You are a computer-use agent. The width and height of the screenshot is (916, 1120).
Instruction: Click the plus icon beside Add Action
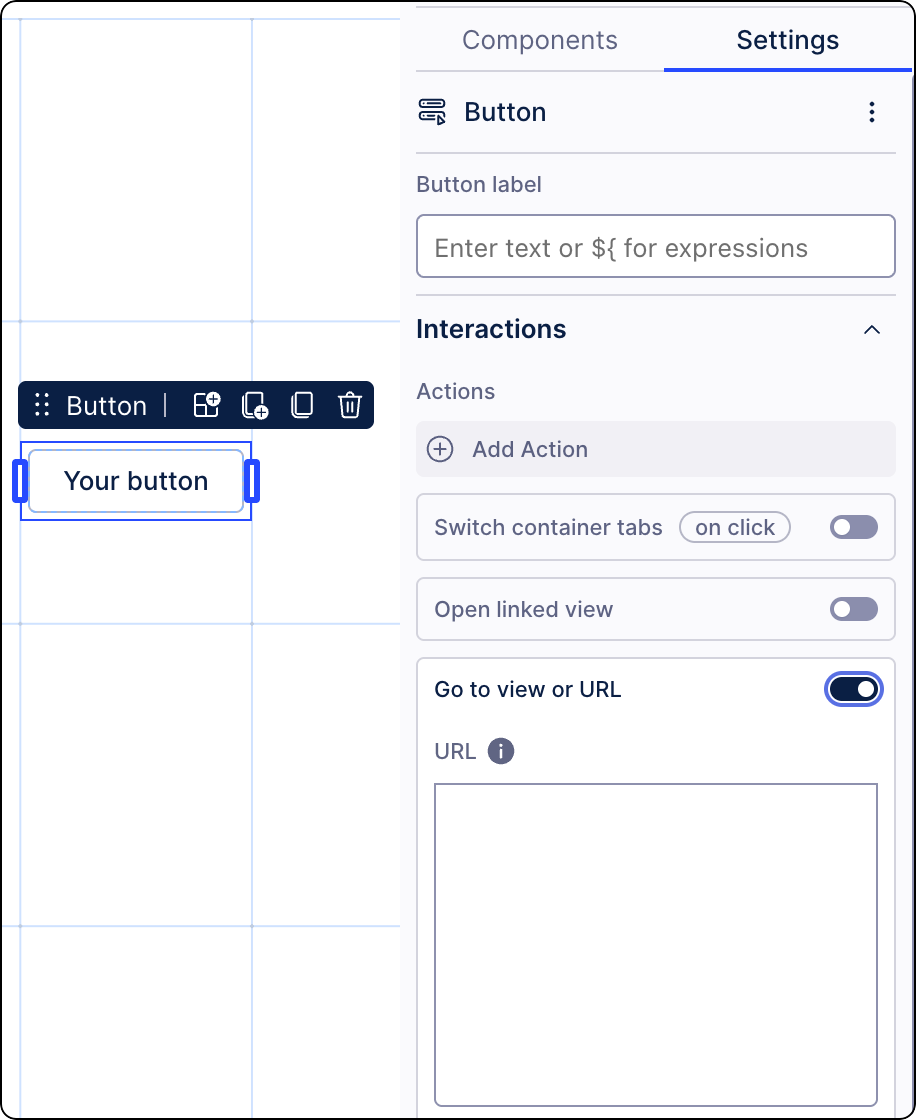click(x=440, y=449)
